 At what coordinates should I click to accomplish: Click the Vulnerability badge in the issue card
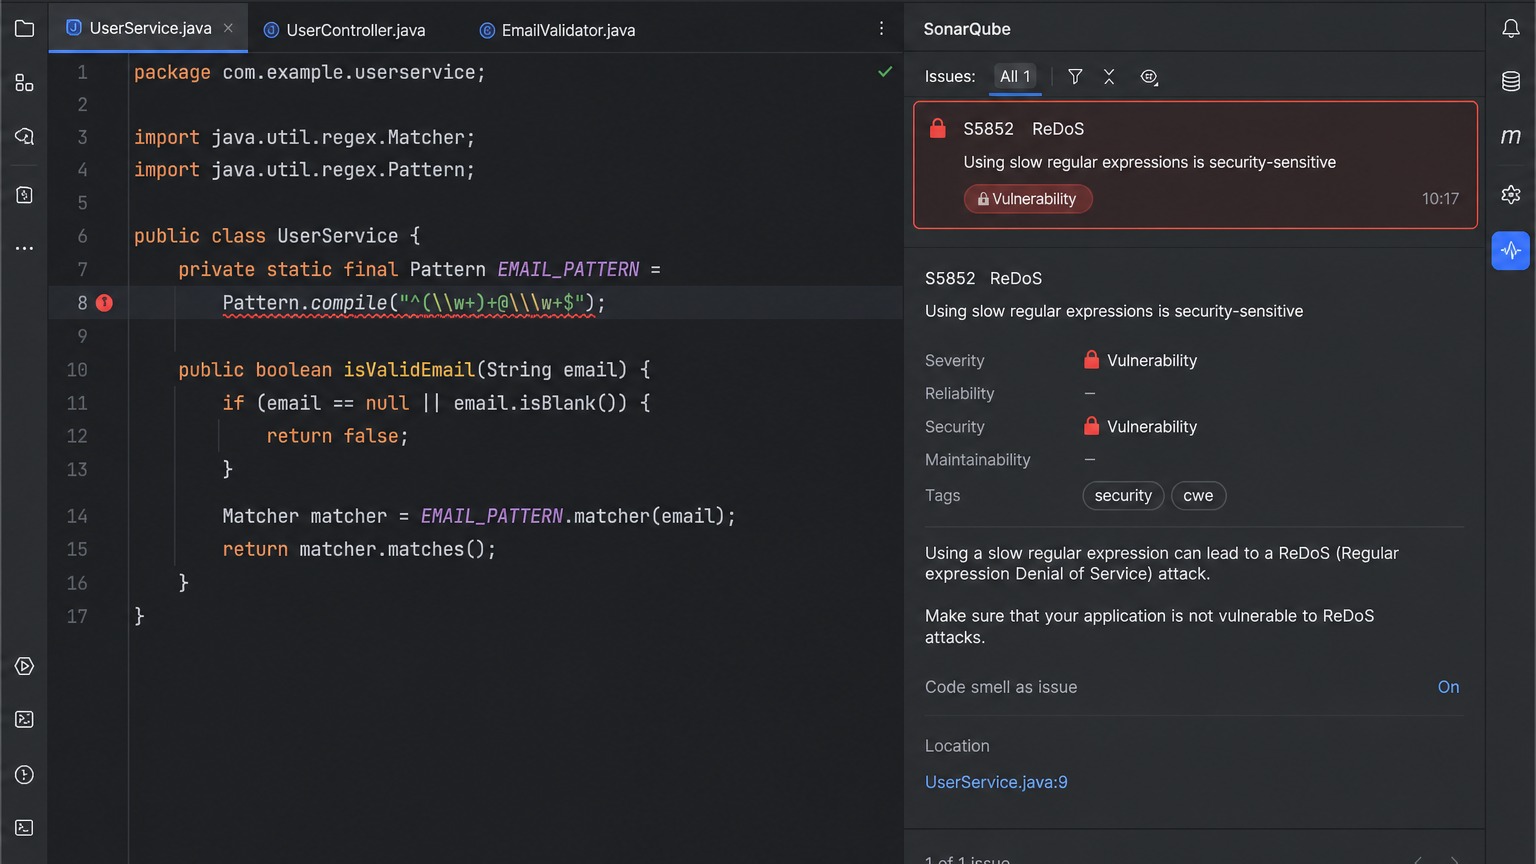point(1028,199)
